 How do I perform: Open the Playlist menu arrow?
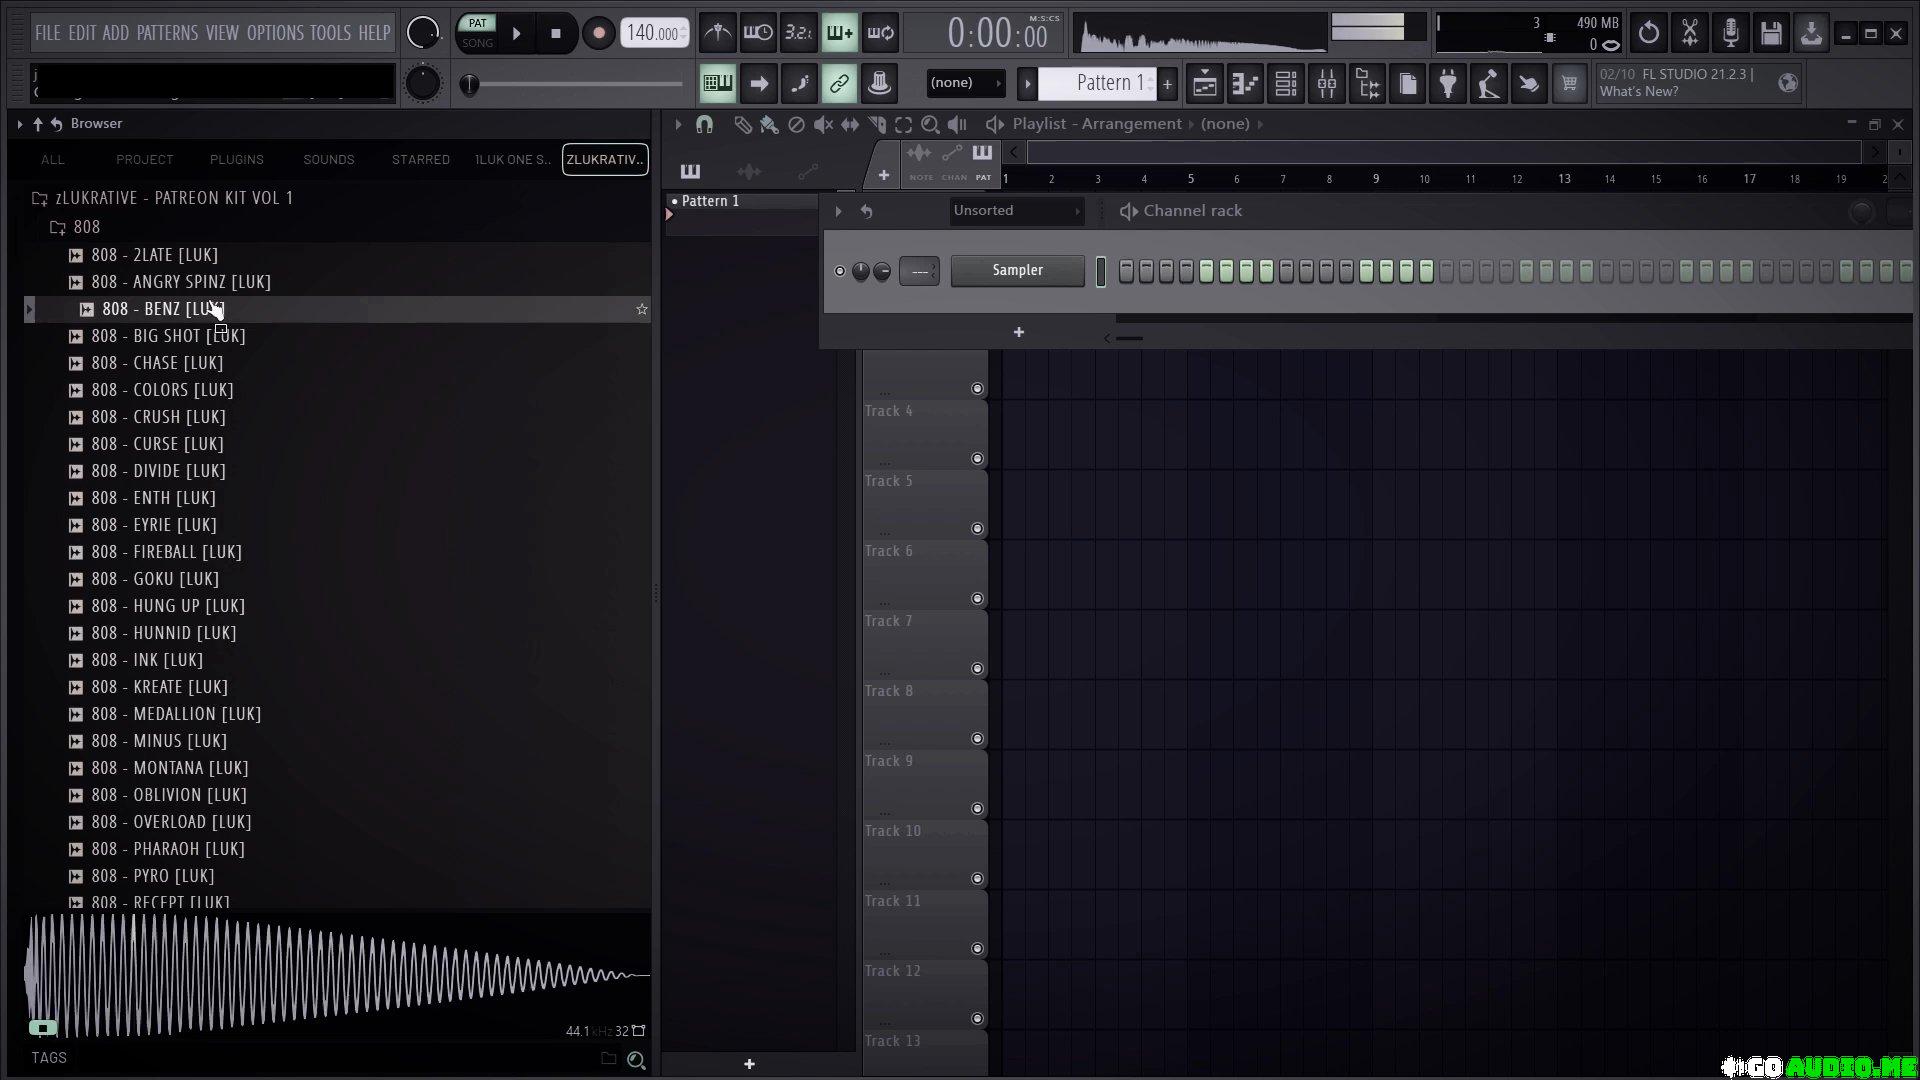point(678,124)
